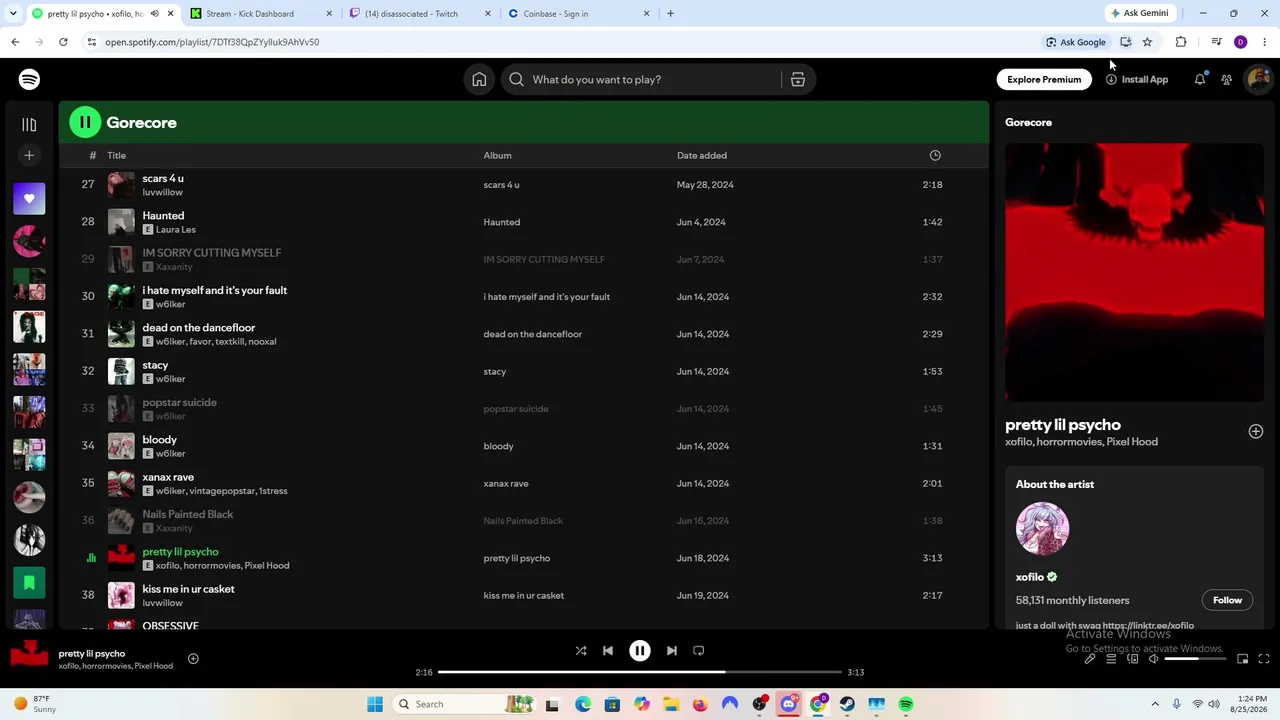
Task: Add pretty lil psycho to library in right panel
Action: (x=1256, y=432)
